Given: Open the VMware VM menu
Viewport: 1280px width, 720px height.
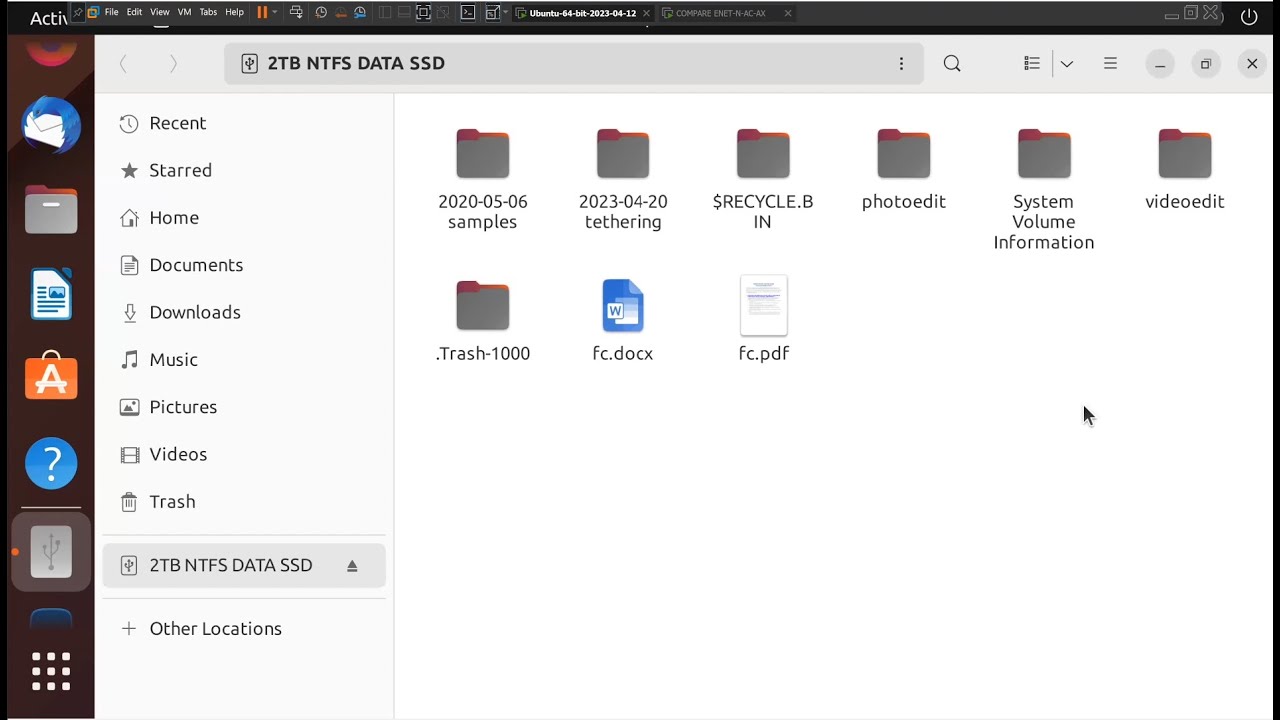Looking at the screenshot, I should (185, 12).
